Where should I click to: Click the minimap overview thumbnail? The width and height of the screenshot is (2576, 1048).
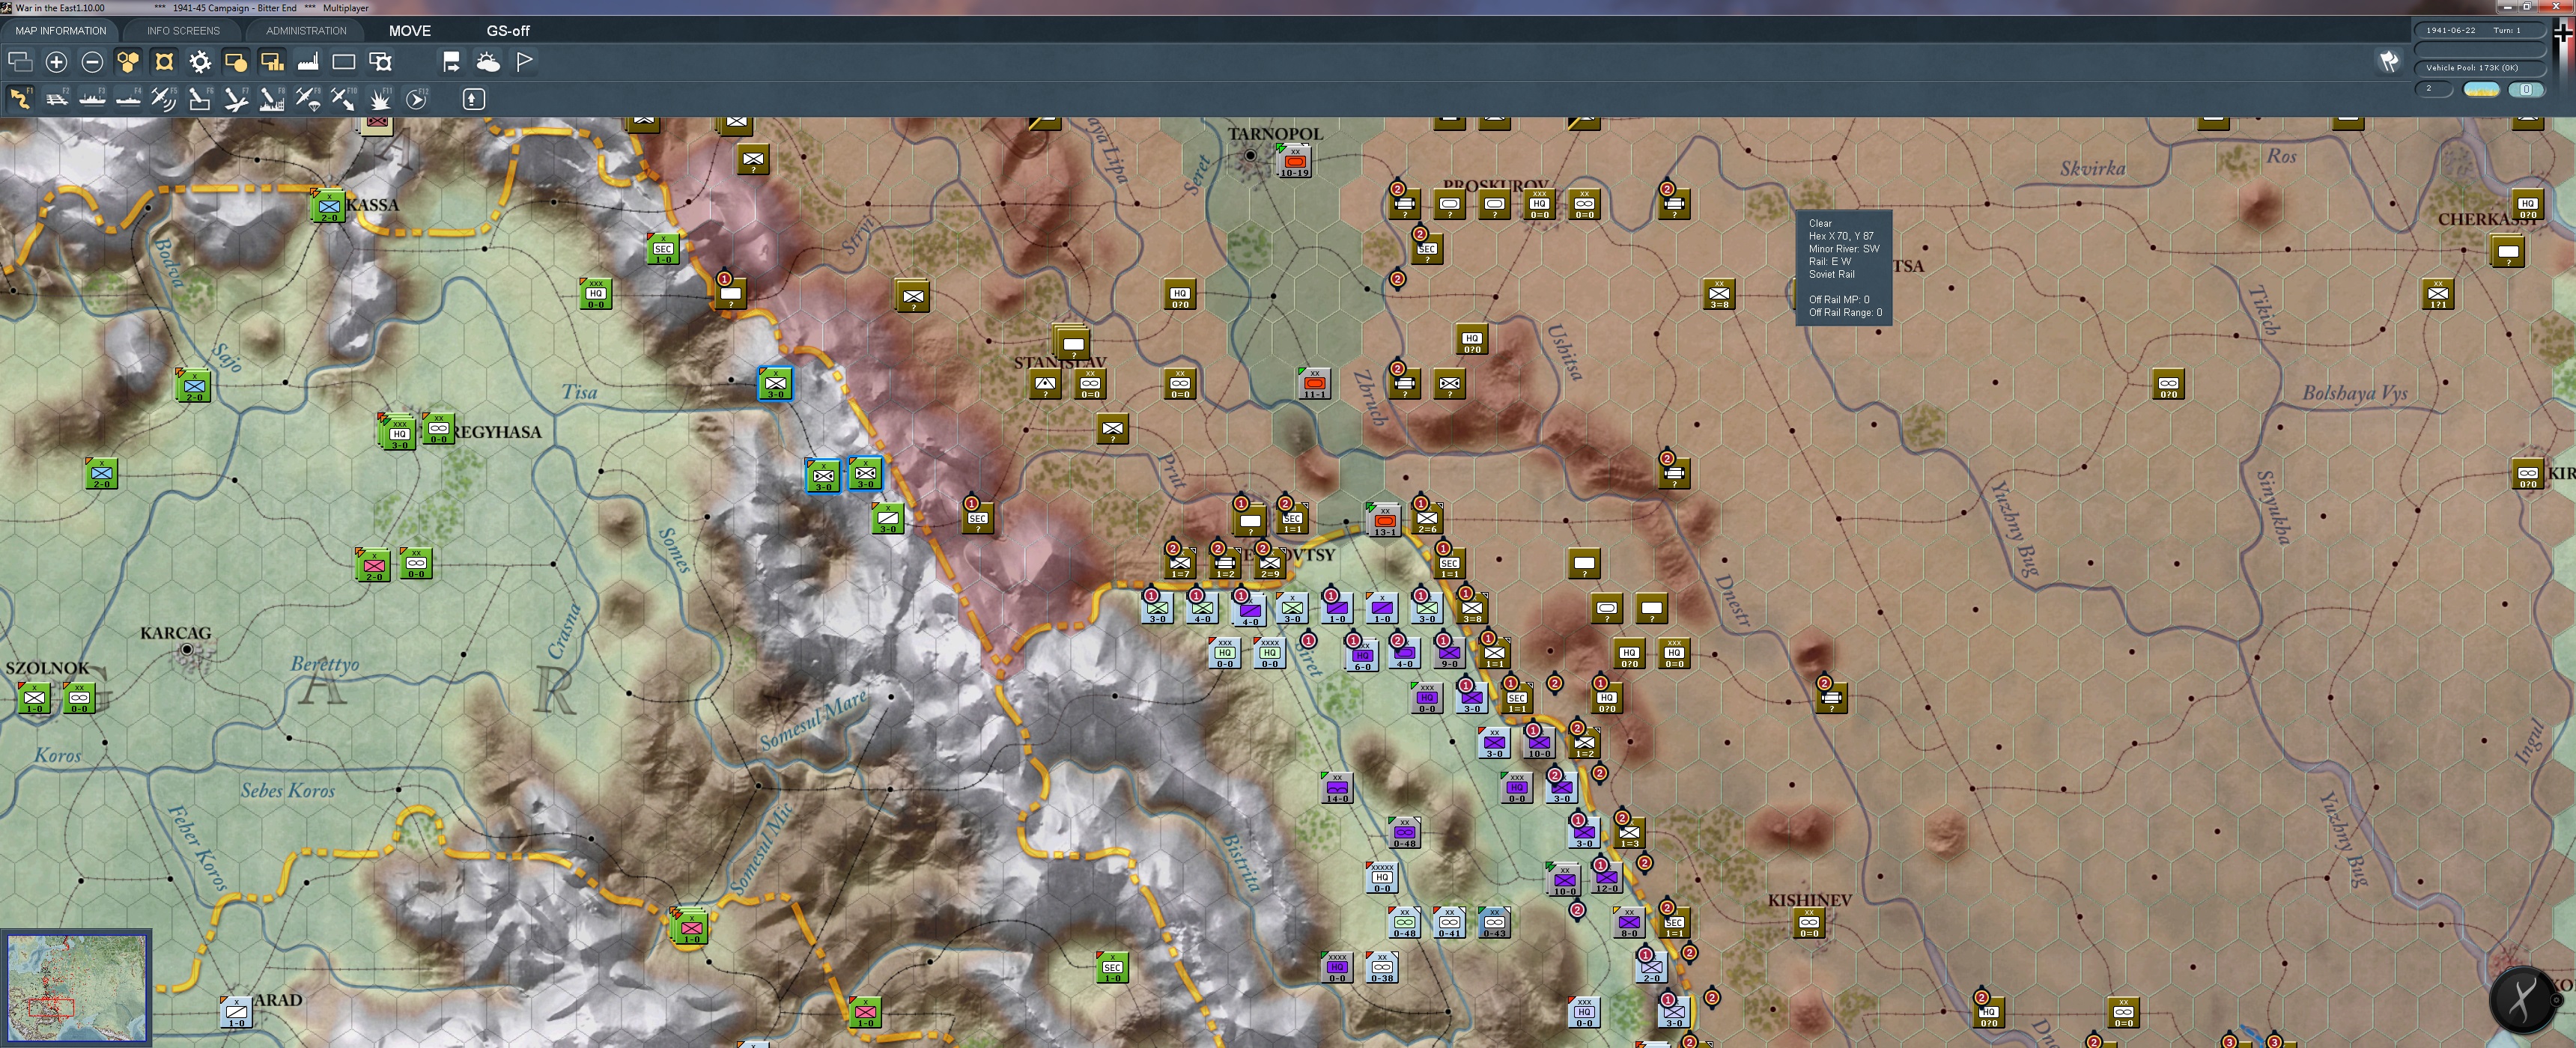pos(76,987)
